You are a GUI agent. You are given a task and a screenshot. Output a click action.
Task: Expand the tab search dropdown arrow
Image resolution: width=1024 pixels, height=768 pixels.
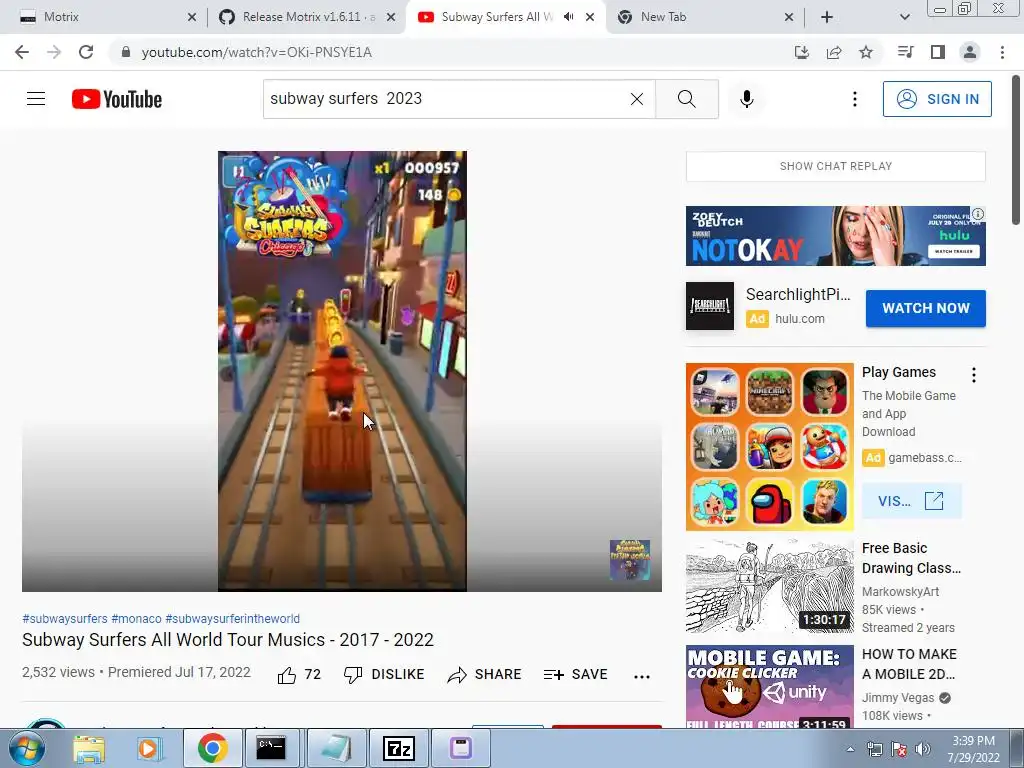point(904,17)
